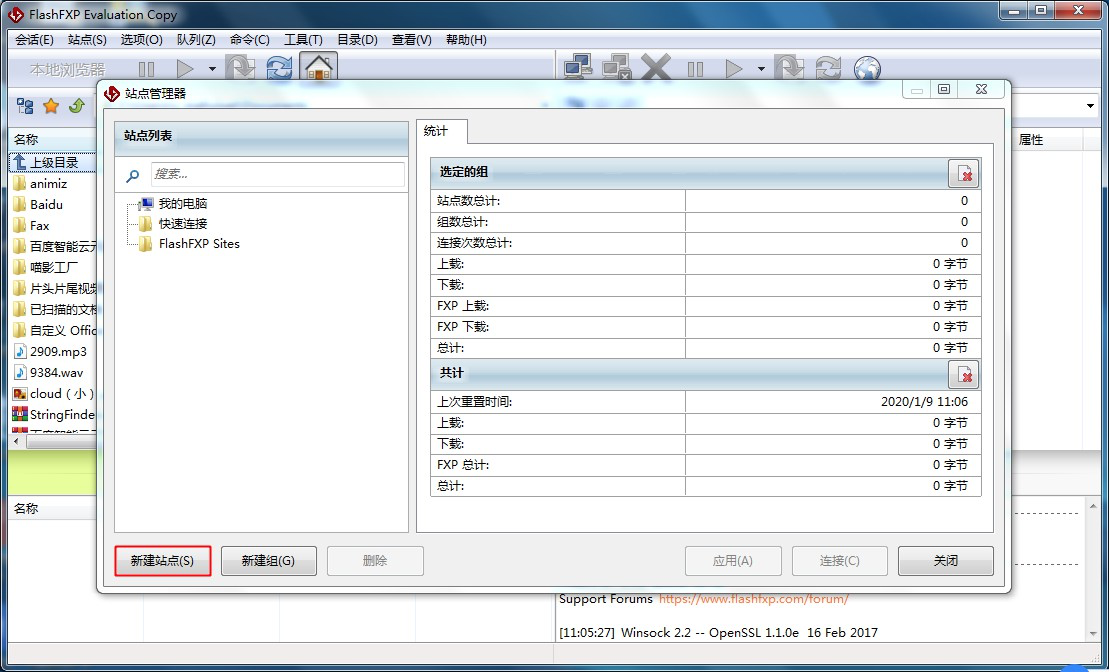Screen dimensions: 1109x672
Task: Open the 队列(Z) menu
Action: pyautogui.click(x=196, y=40)
